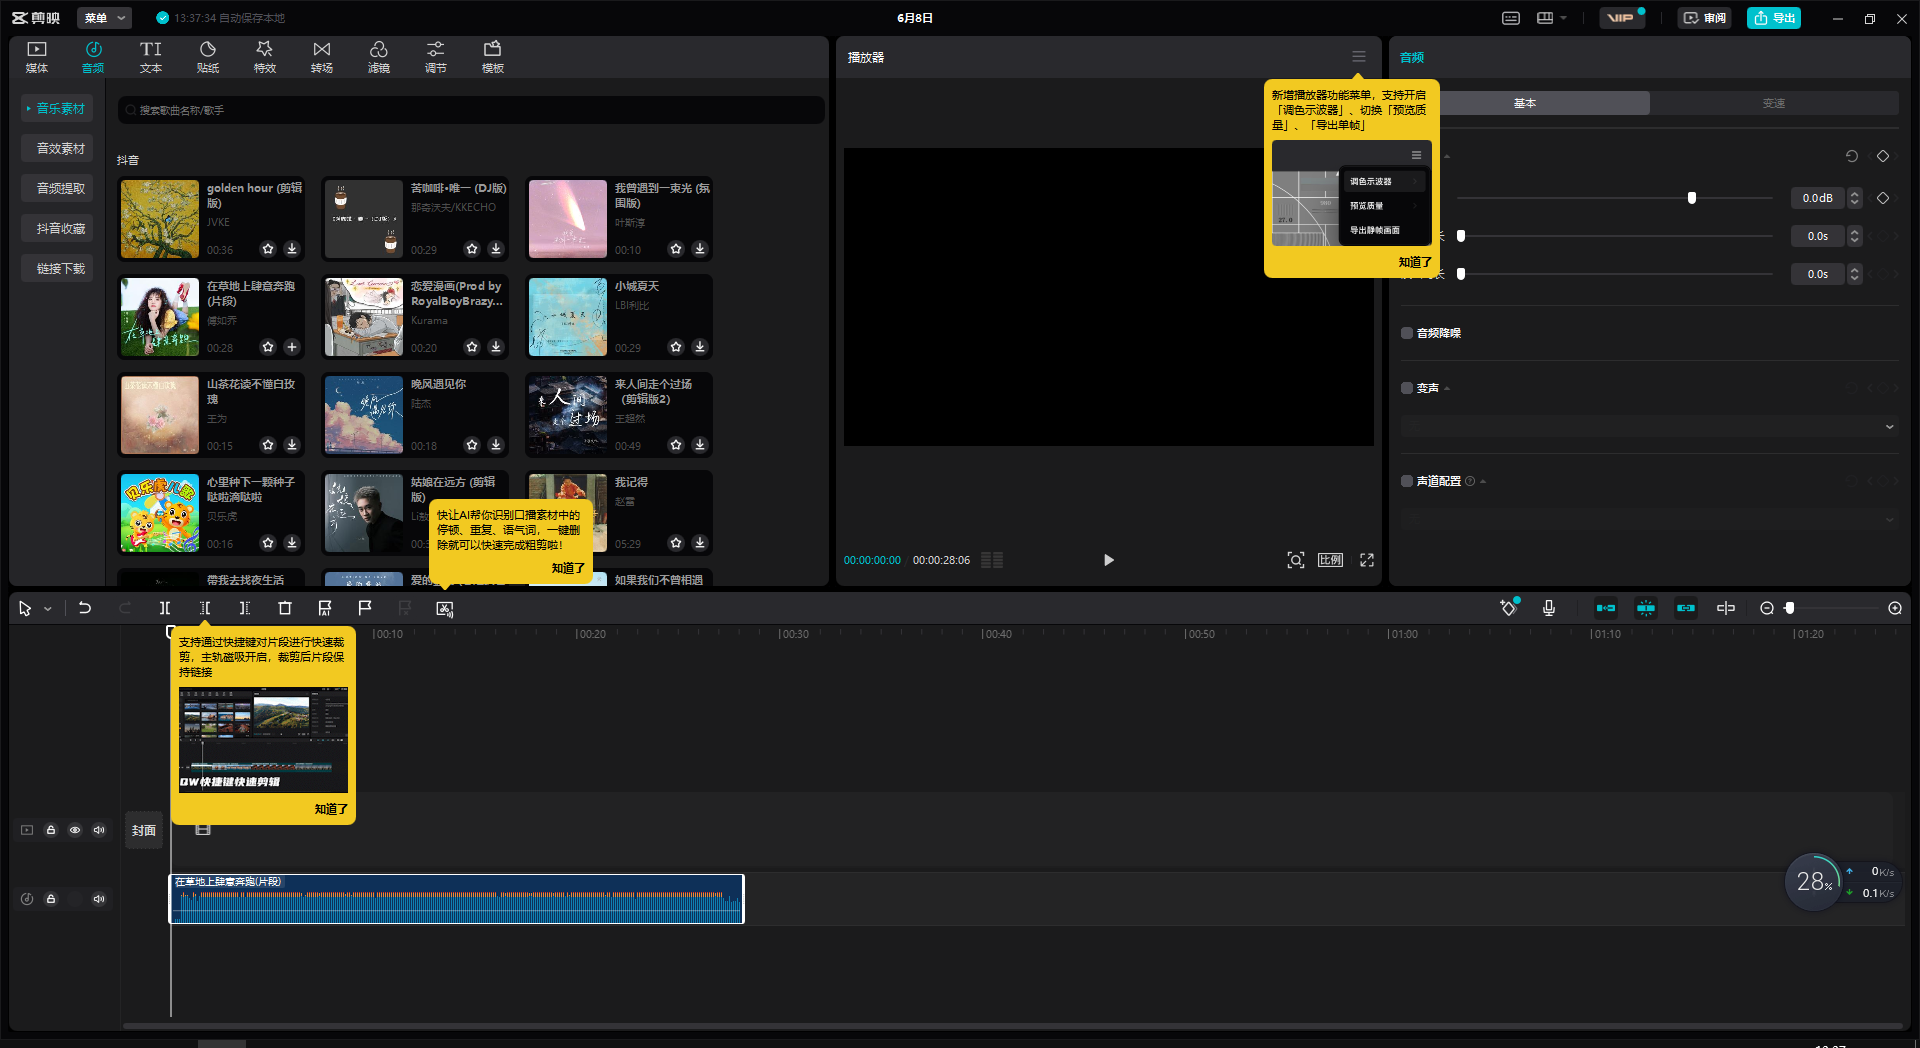Screen dimensions: 1920x1048
Task: Click the 比例 ratio button in player
Action: tap(1331, 560)
